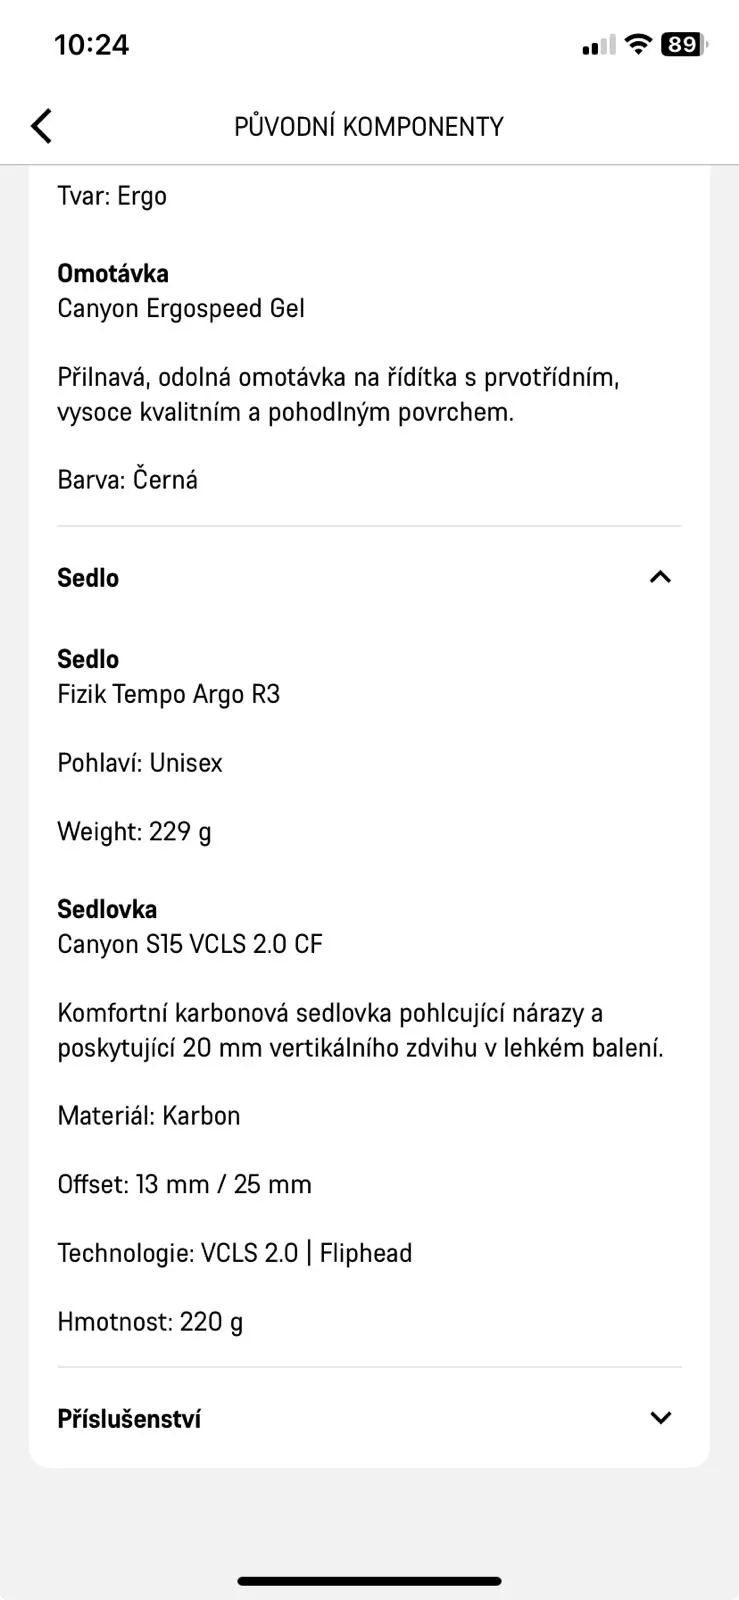739x1600 pixels.
Task: Expand the Příslušenství section chevron
Action: (660, 1418)
